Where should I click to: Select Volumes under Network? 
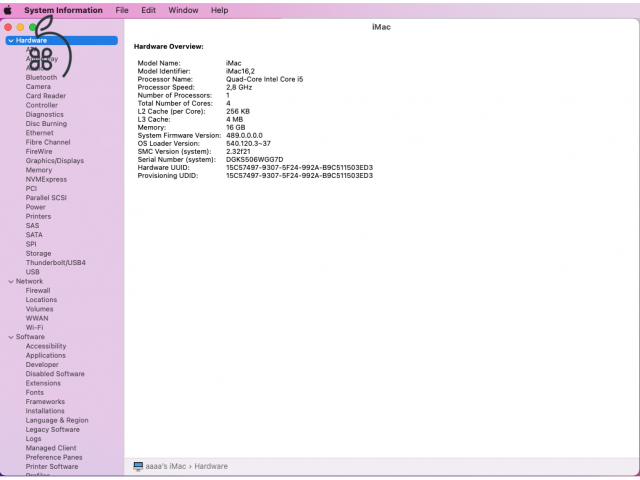pos(39,309)
